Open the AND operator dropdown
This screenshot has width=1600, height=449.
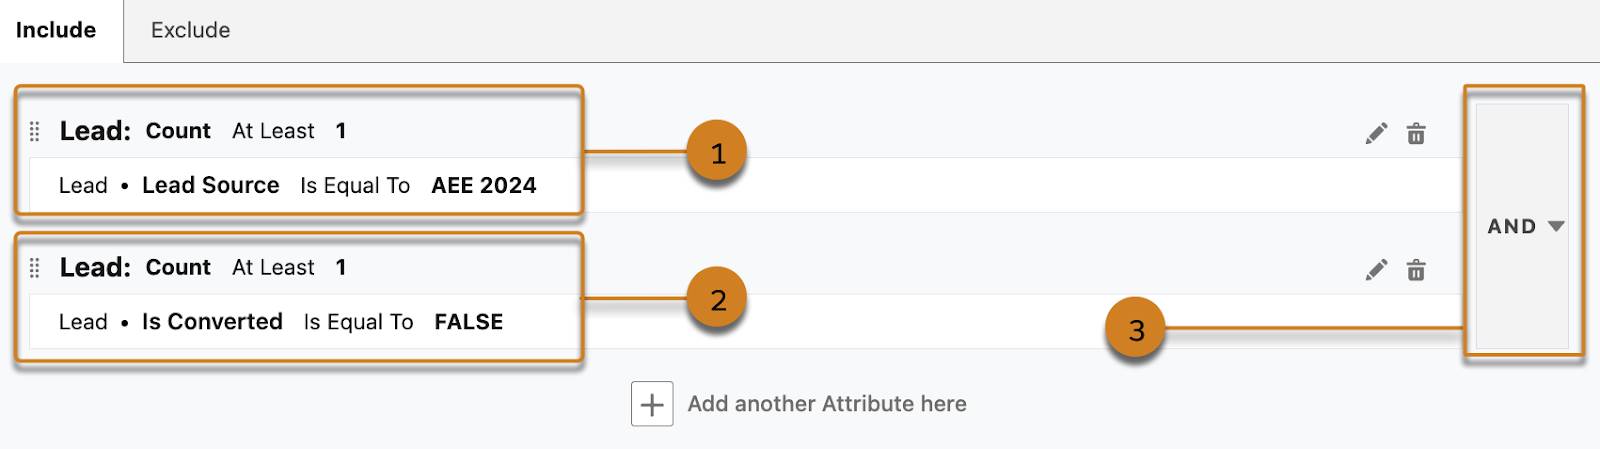click(1524, 226)
